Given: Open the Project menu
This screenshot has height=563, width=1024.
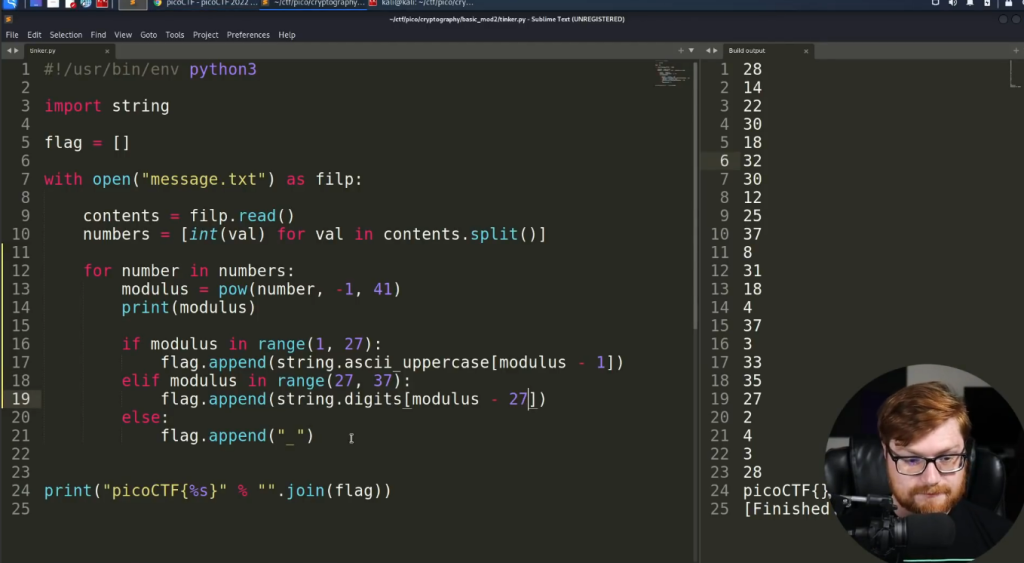Looking at the screenshot, I should point(205,35).
